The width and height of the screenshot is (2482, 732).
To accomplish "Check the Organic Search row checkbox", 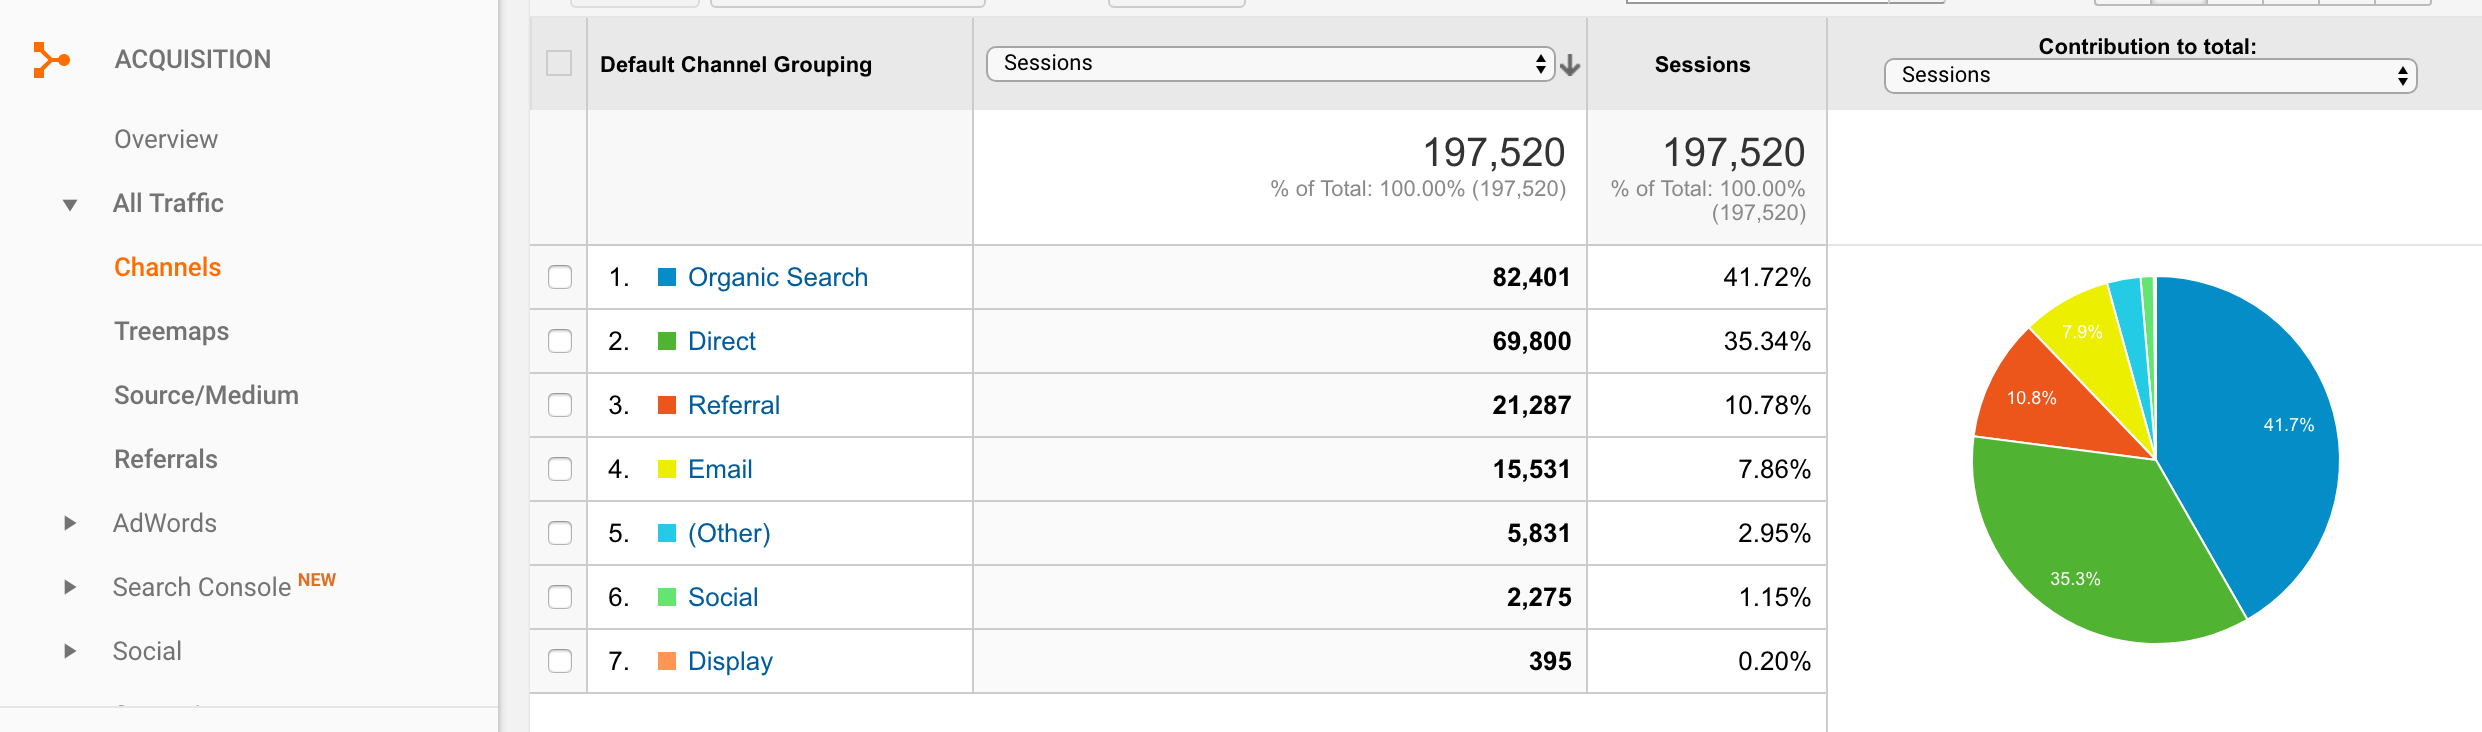I will (x=560, y=277).
